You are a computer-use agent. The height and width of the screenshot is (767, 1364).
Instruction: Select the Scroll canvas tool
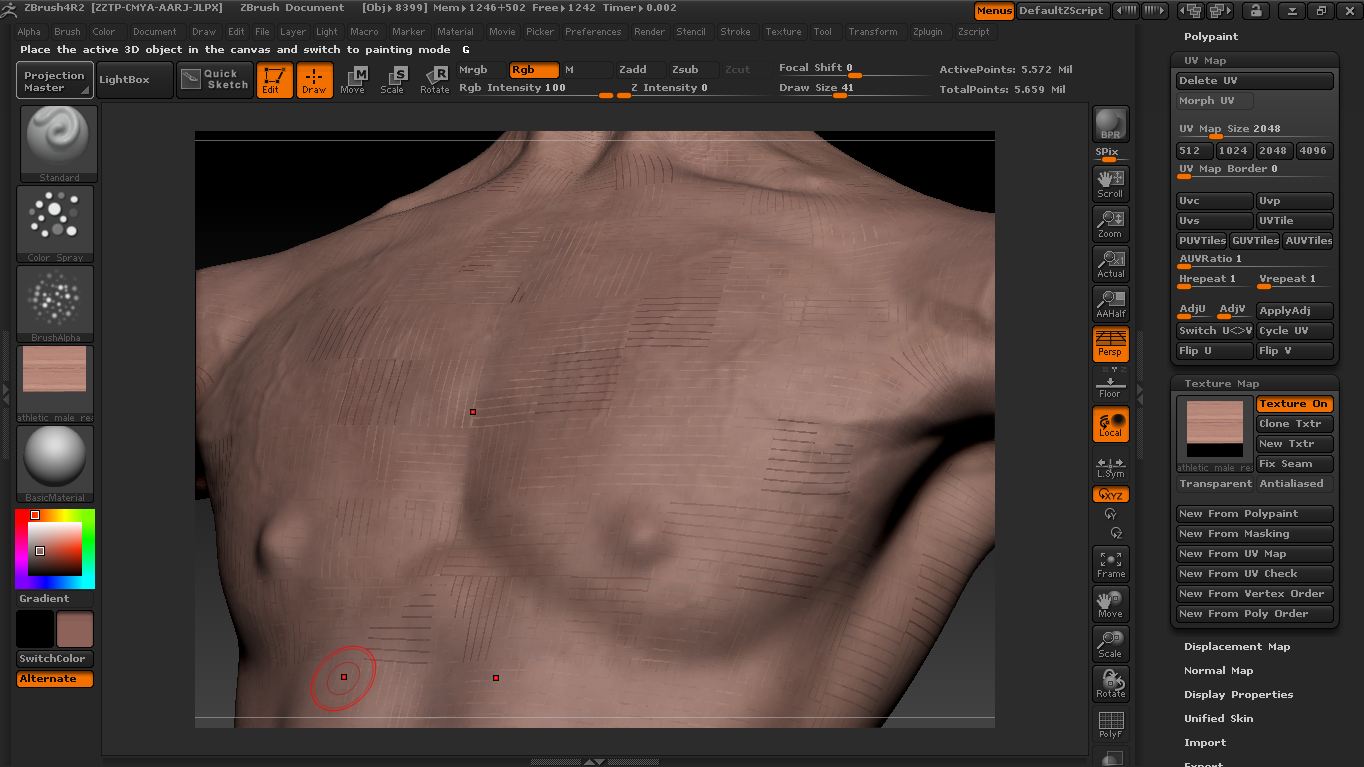point(1110,183)
